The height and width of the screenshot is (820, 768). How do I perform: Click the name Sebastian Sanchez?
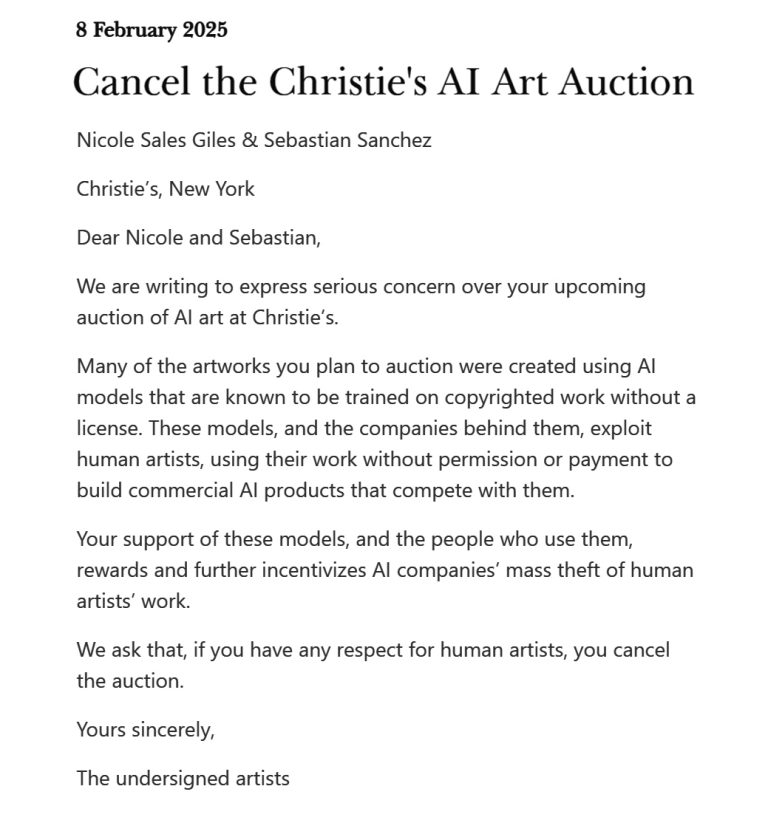pyautogui.click(x=348, y=140)
